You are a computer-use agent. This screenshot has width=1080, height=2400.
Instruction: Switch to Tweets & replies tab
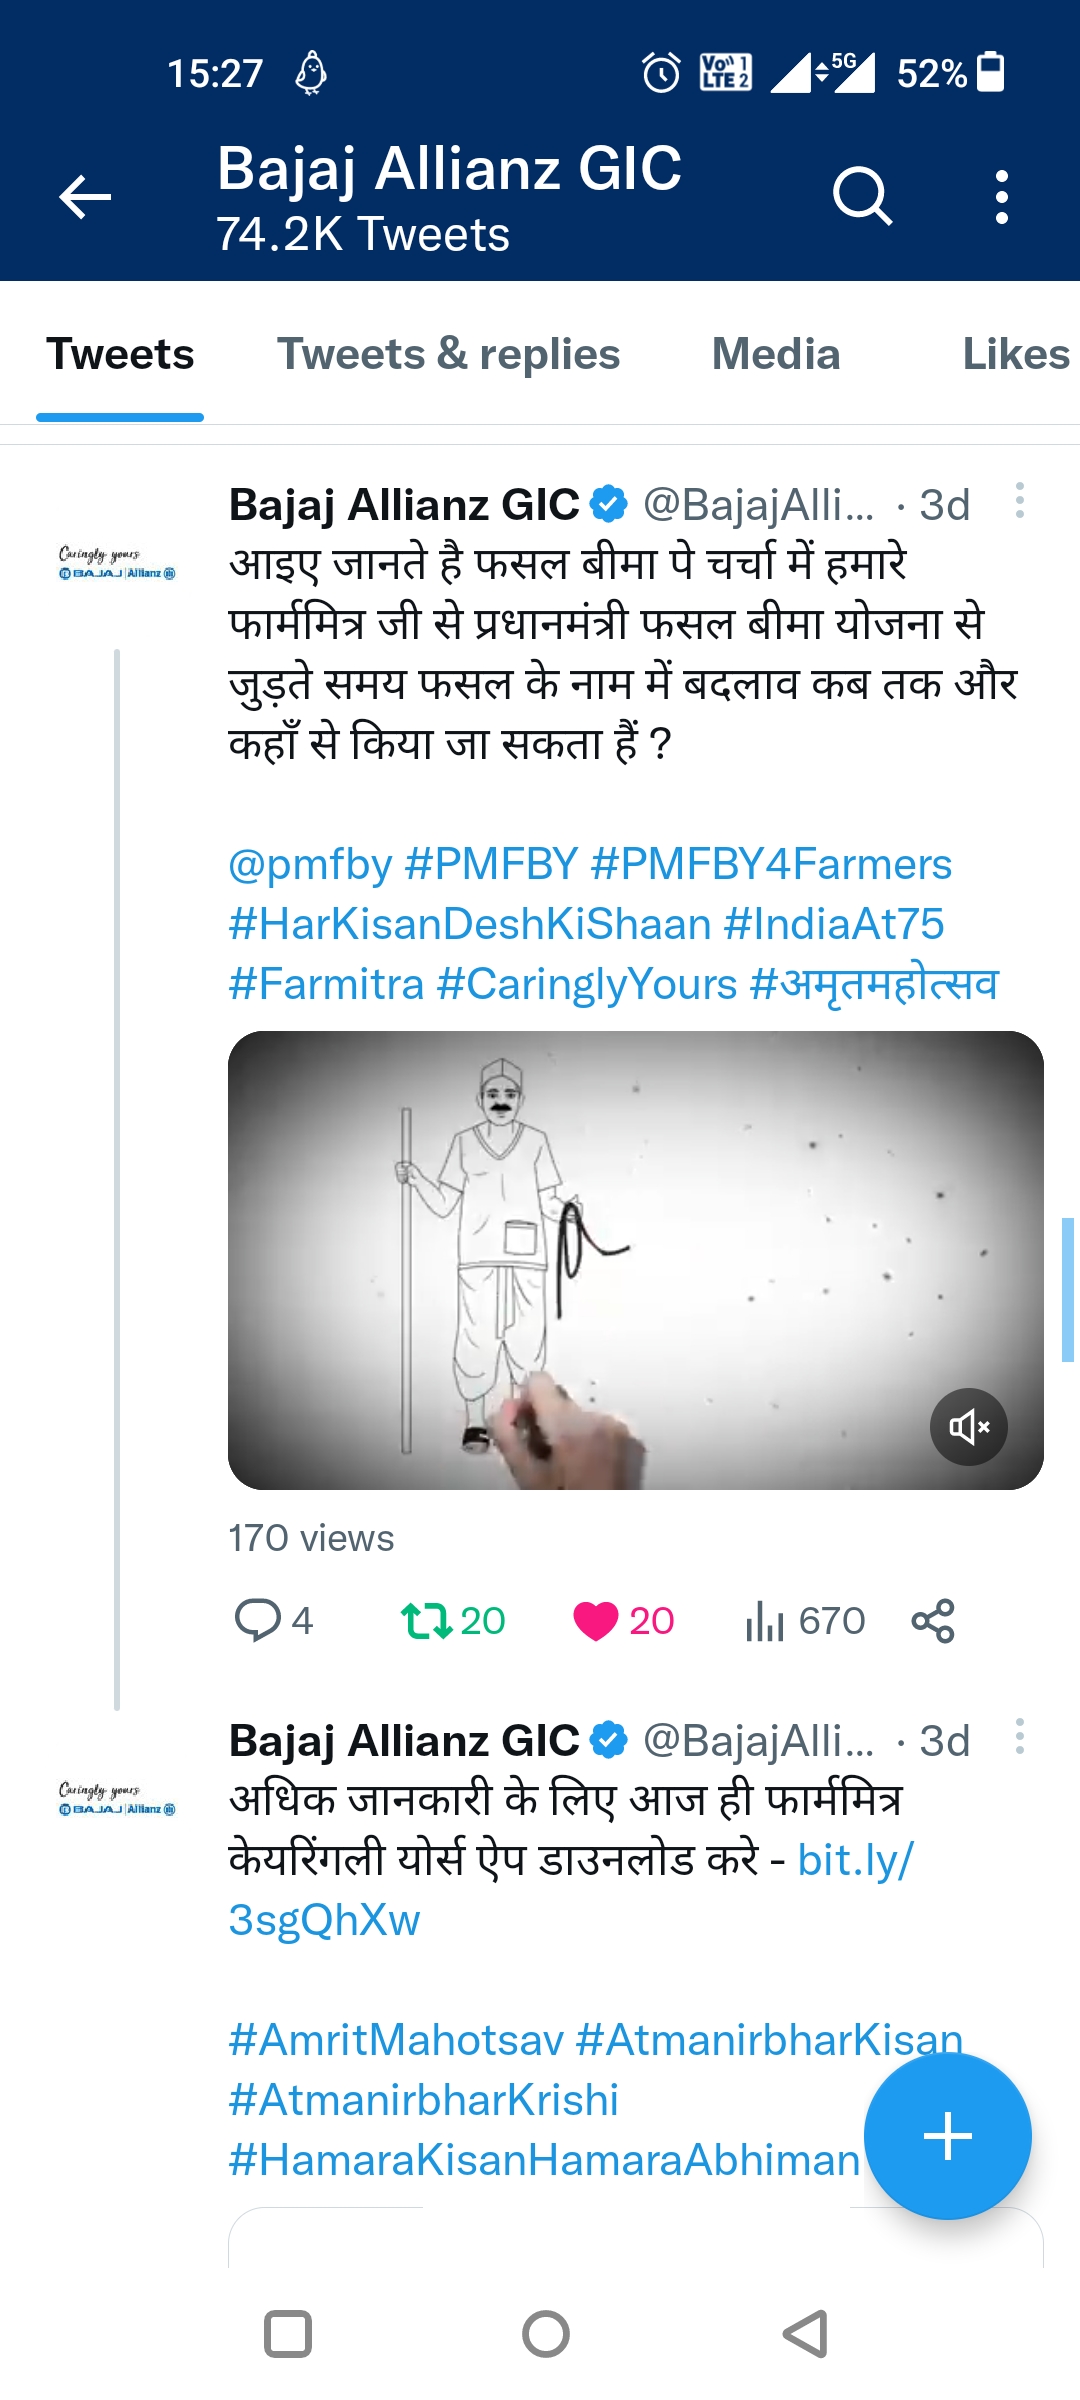[448, 355]
